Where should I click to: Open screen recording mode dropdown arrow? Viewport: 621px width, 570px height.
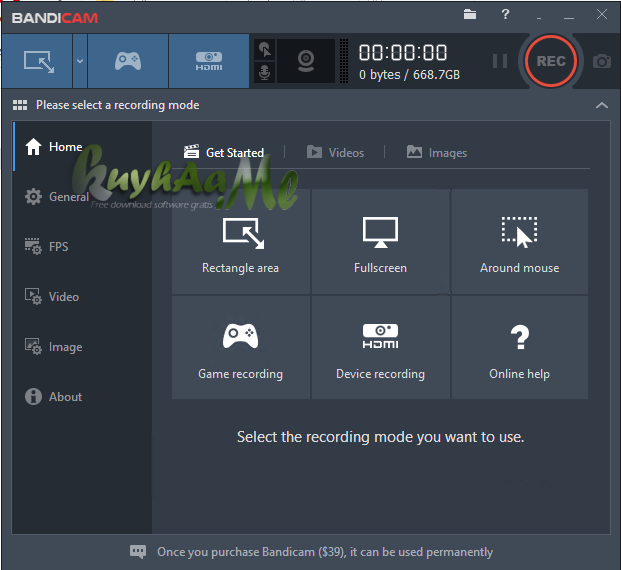(x=80, y=61)
